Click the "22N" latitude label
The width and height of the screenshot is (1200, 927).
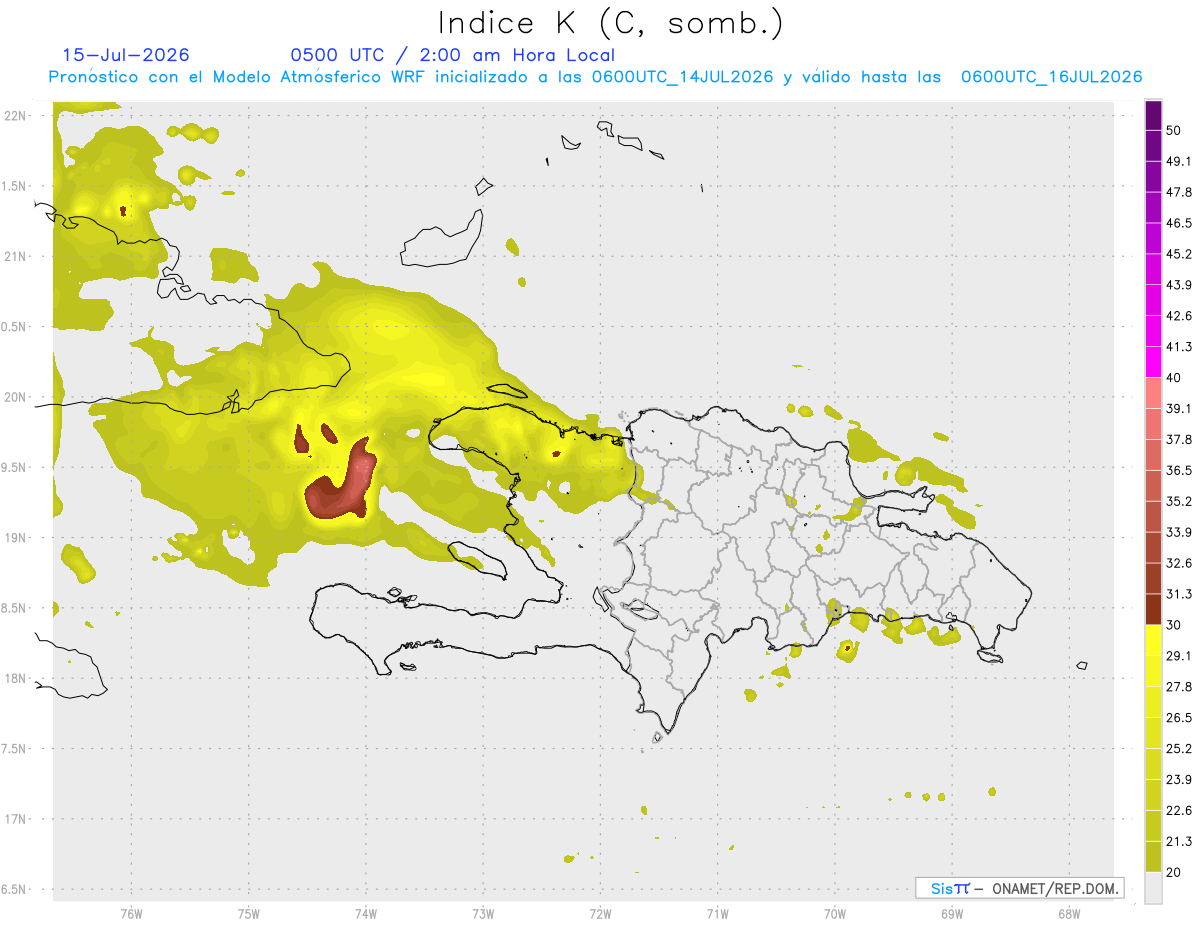14,116
